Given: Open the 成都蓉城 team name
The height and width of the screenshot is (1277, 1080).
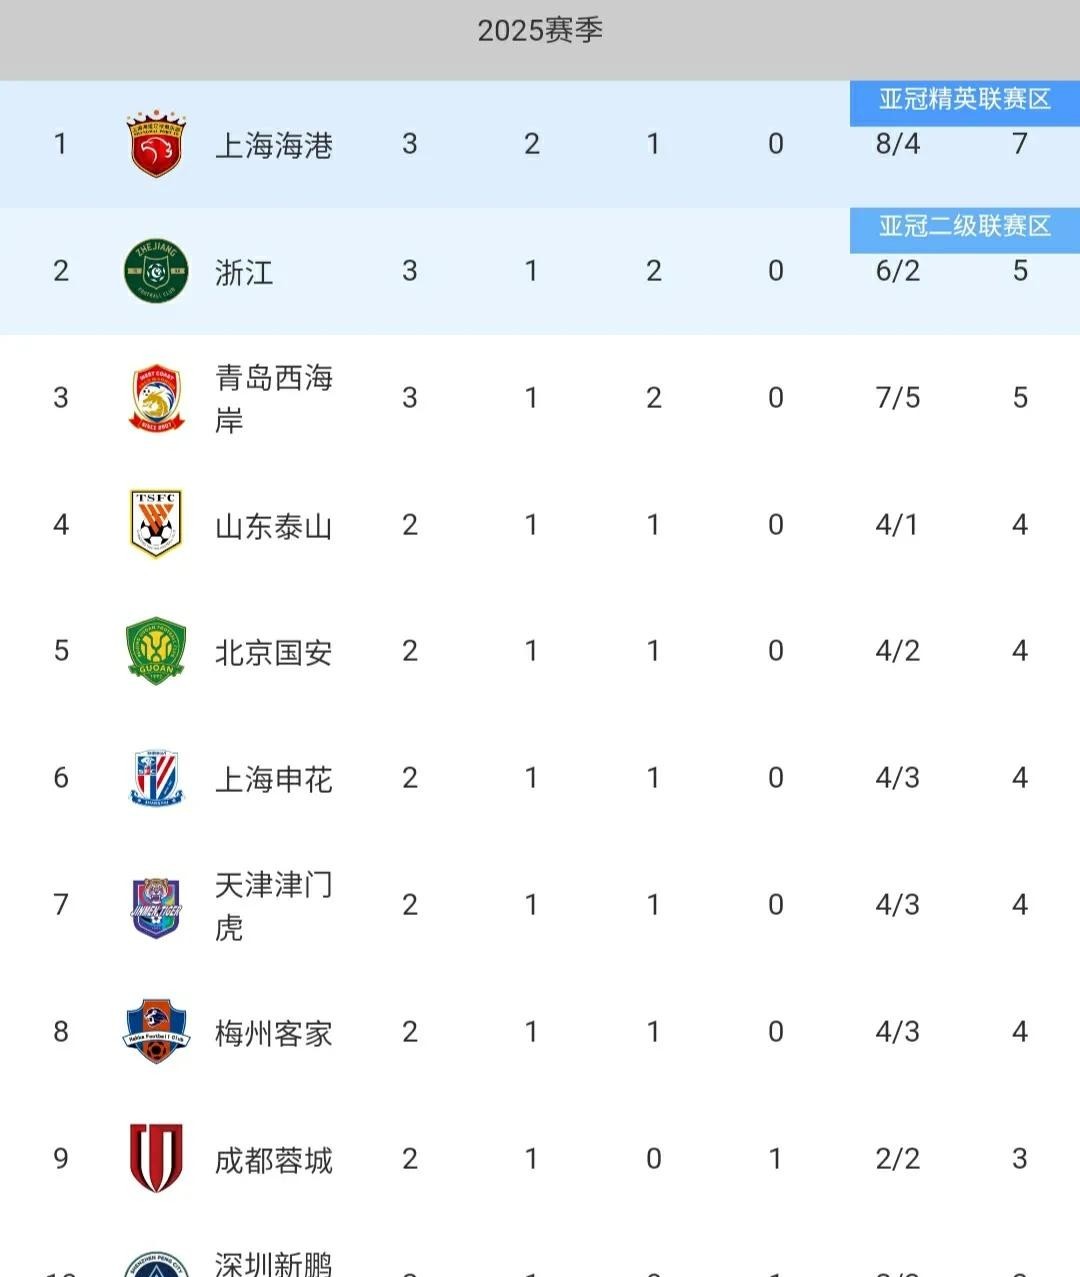Looking at the screenshot, I should click(x=274, y=1160).
